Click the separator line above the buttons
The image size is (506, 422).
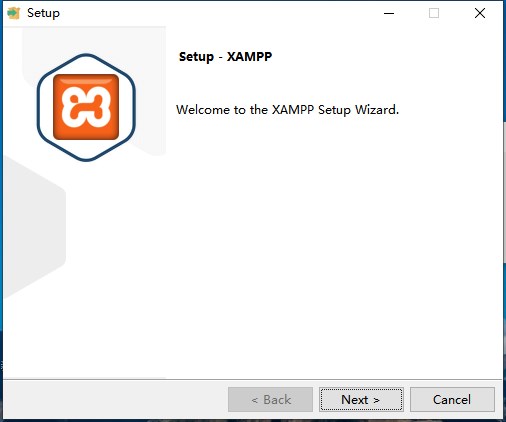[252, 379]
